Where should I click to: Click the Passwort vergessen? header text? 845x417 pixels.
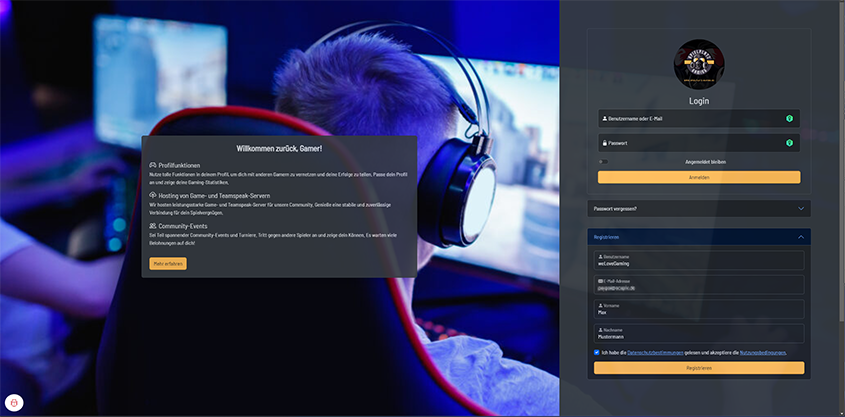pyautogui.click(x=615, y=208)
